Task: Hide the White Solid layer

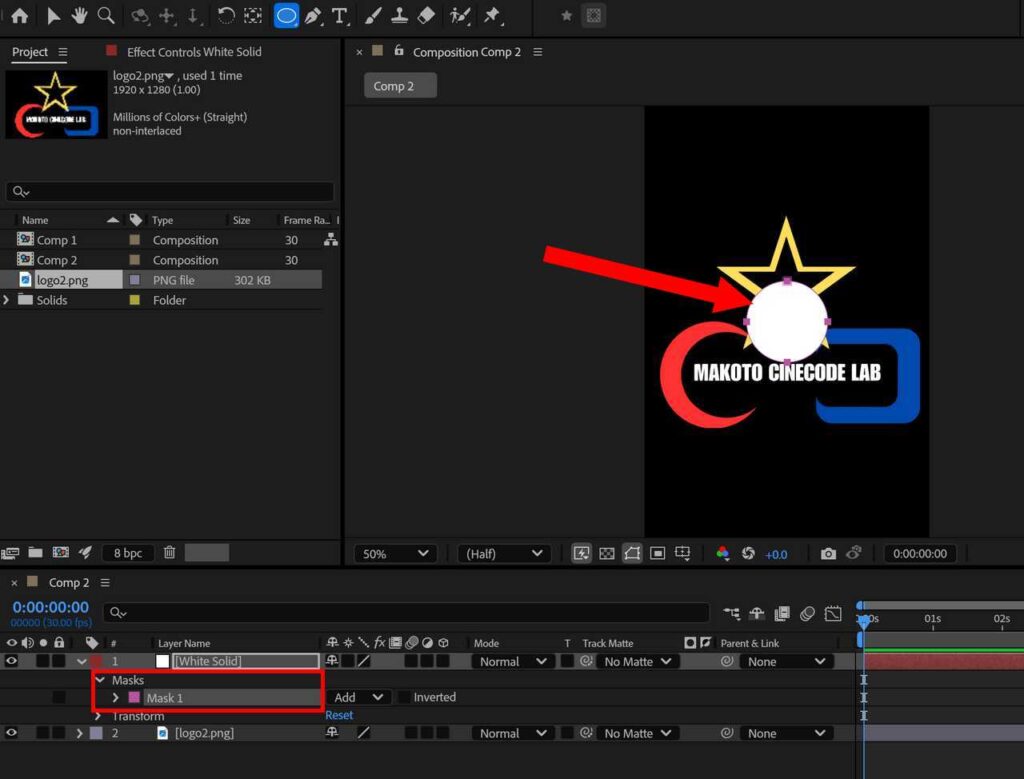Action: pyautogui.click(x=11, y=661)
